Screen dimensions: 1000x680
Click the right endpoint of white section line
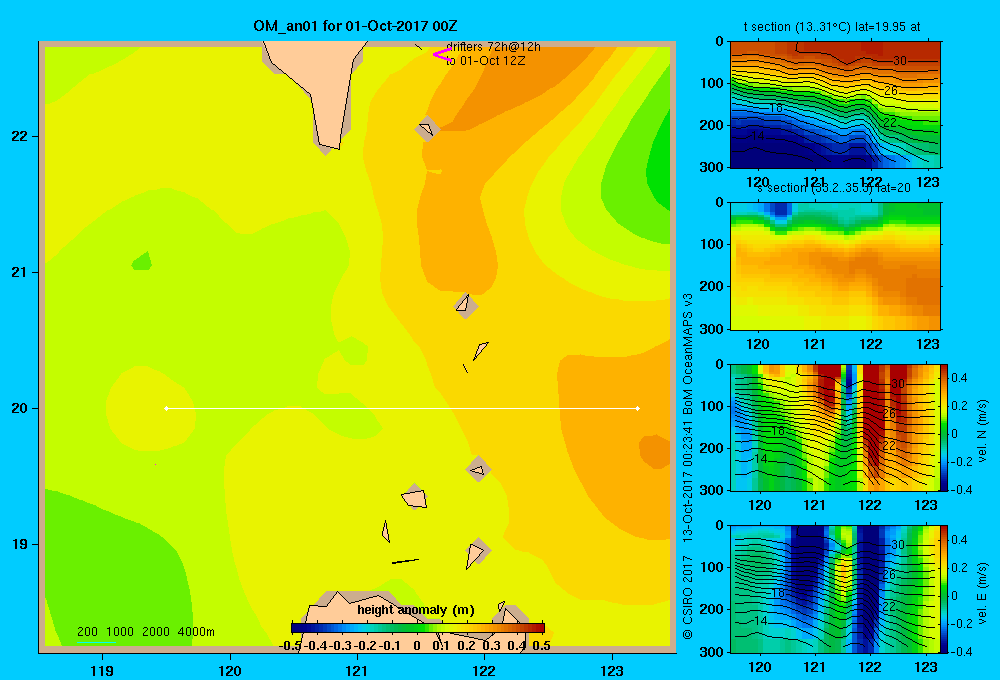(x=638, y=408)
